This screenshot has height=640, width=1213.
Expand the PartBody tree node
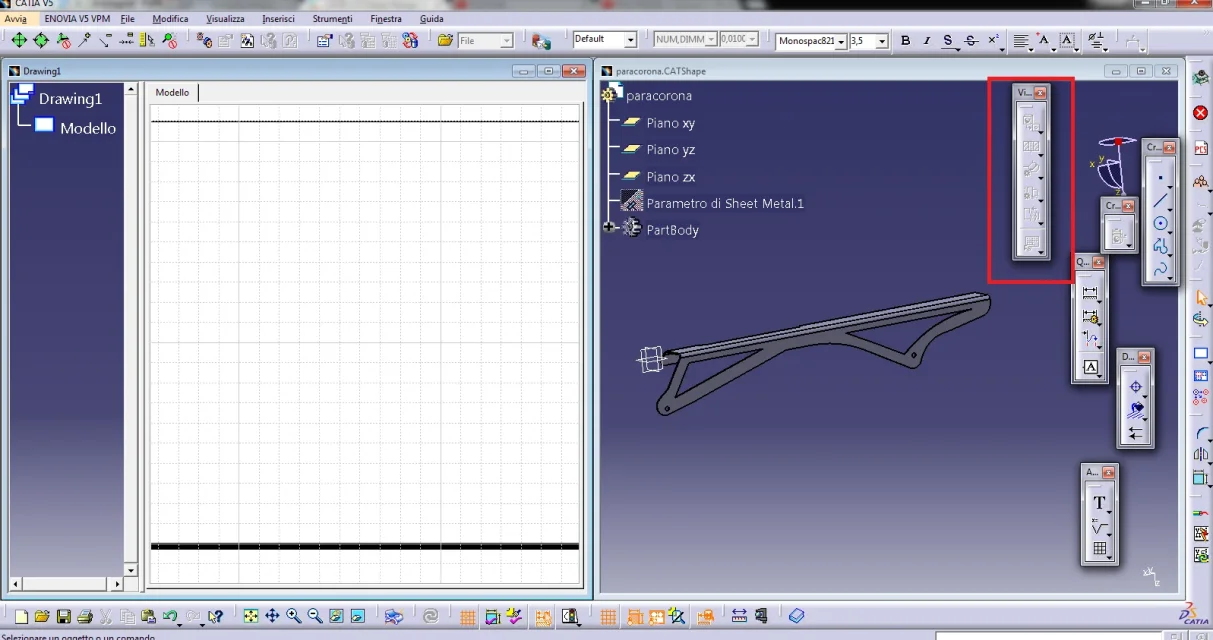[609, 228]
